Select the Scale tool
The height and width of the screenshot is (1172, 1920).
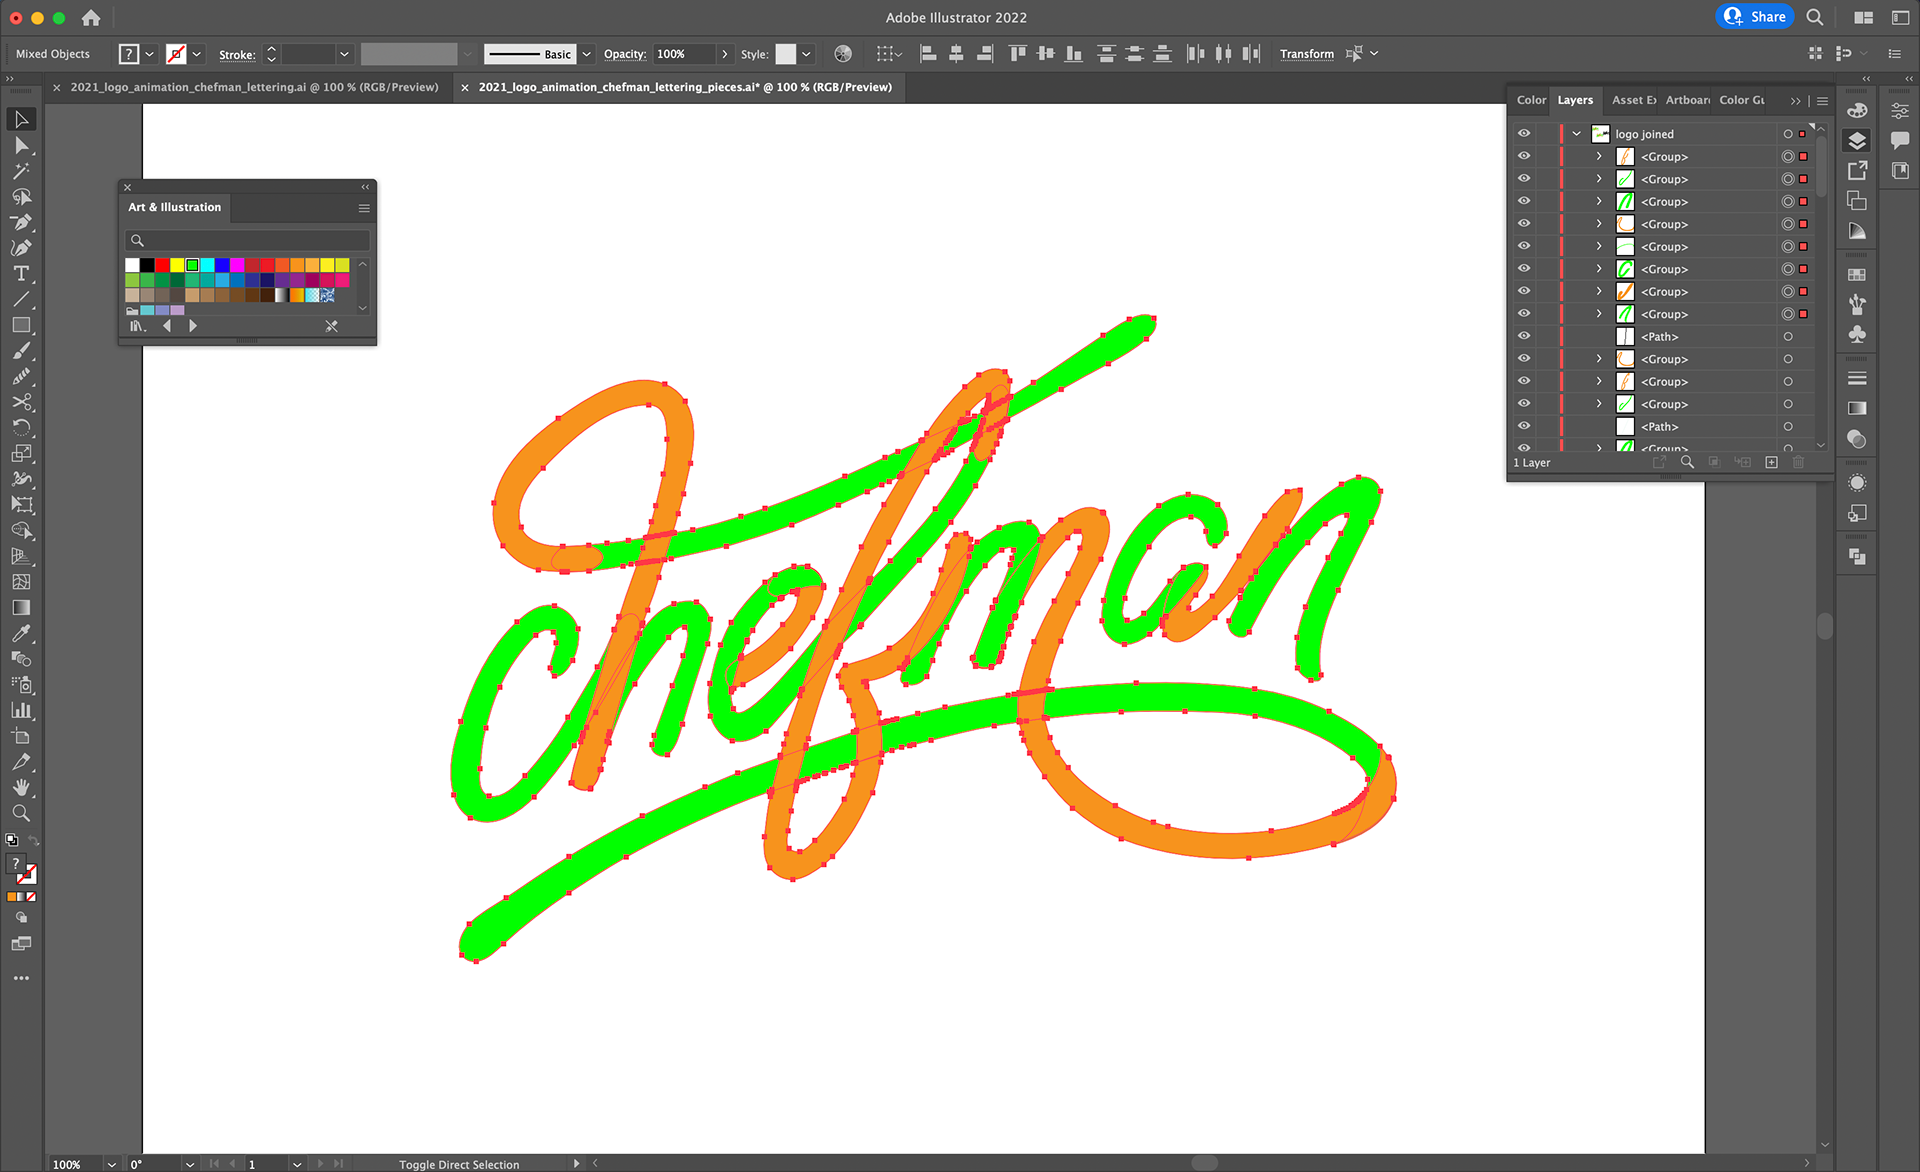click(21, 453)
